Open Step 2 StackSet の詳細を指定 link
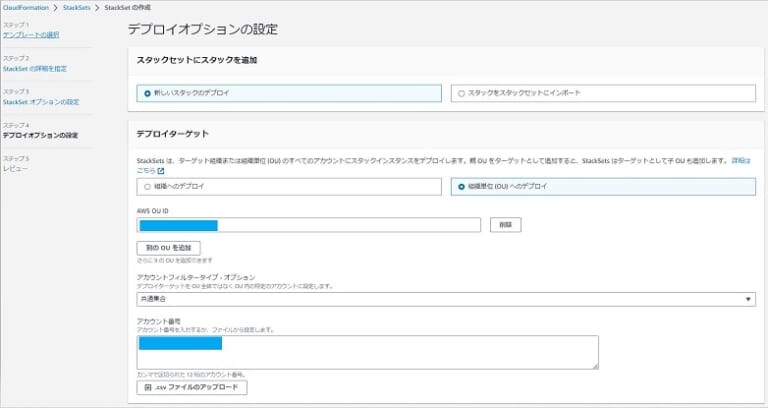This screenshot has height=408, width=768. coord(35,69)
